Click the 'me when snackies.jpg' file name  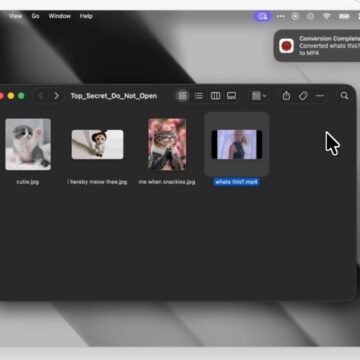[167, 182]
